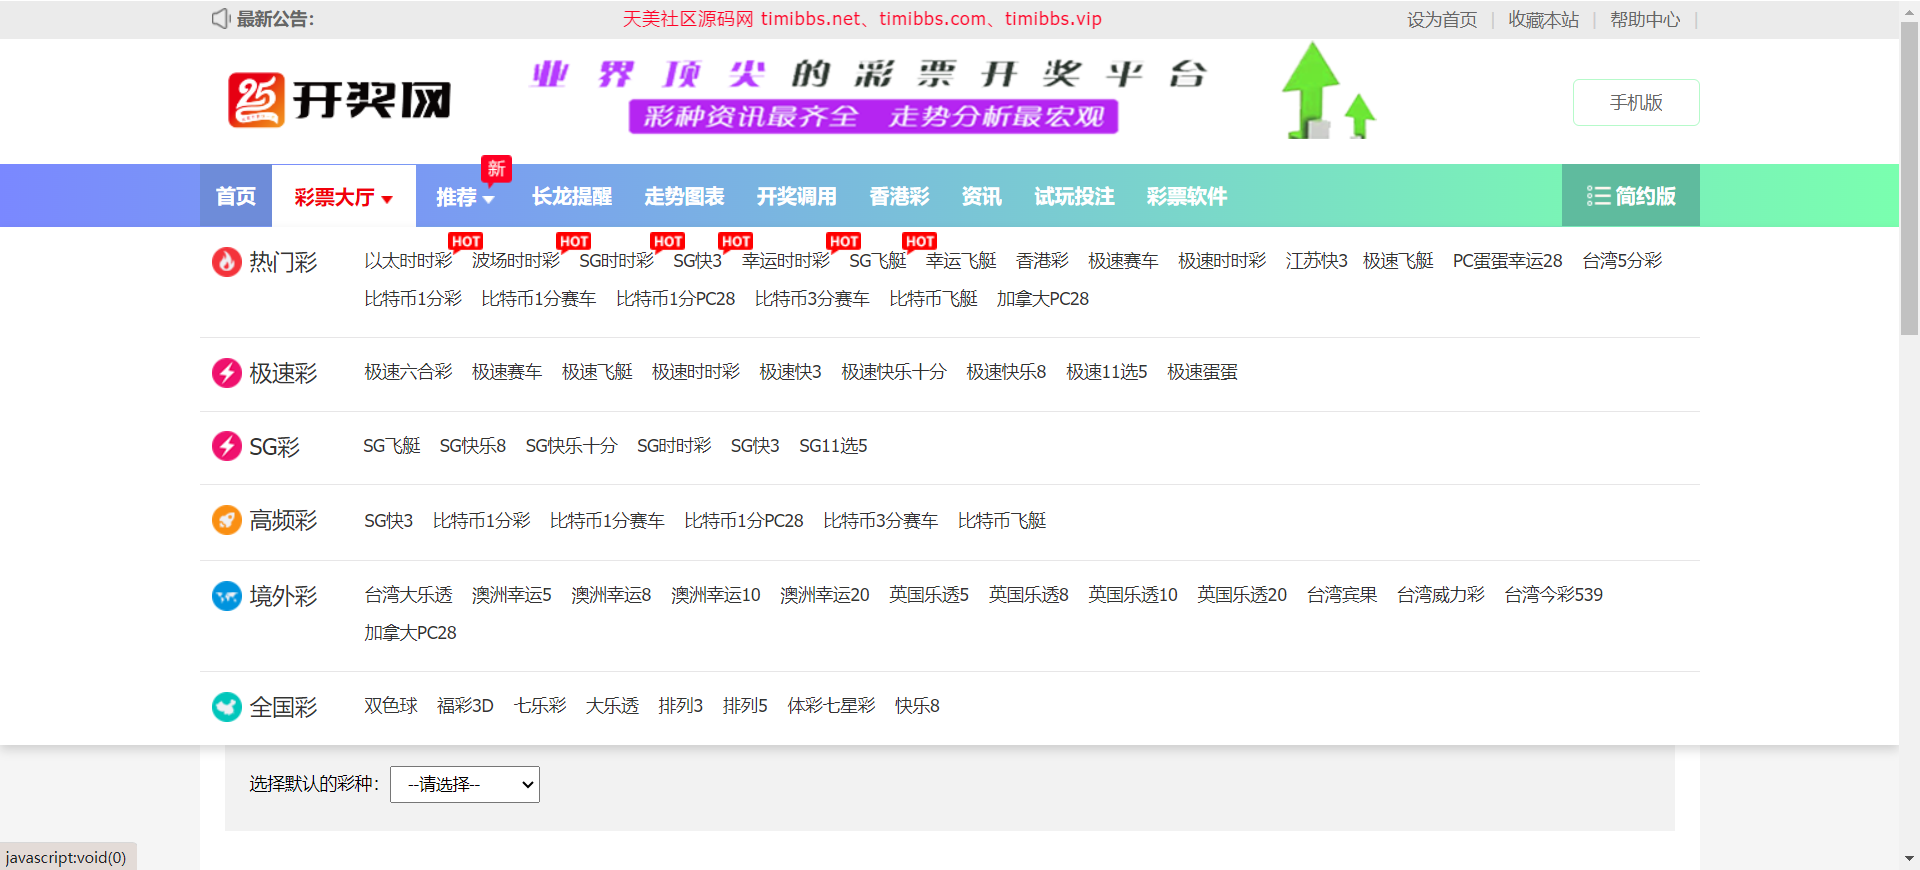
Task: Click the vertical scrollbar thumb
Action: point(1909,180)
